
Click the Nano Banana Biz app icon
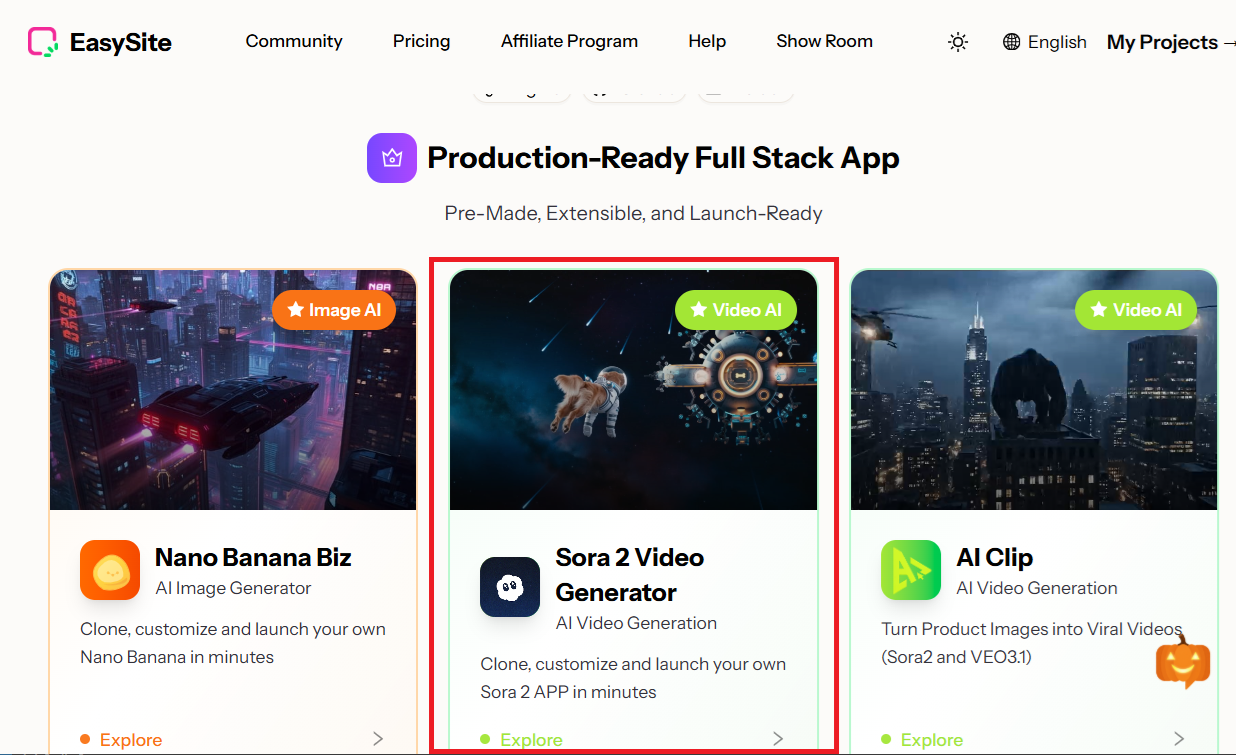tap(110, 570)
